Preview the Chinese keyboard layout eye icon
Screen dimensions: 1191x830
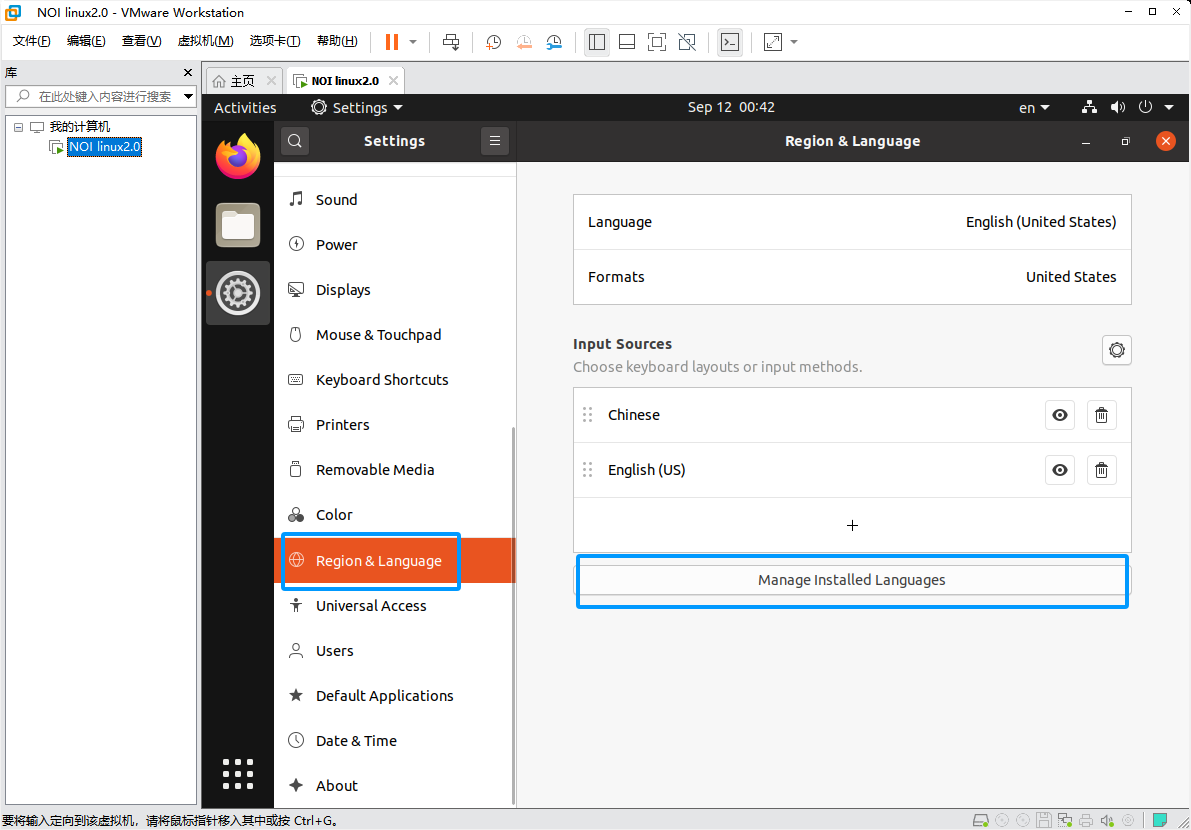click(x=1060, y=415)
